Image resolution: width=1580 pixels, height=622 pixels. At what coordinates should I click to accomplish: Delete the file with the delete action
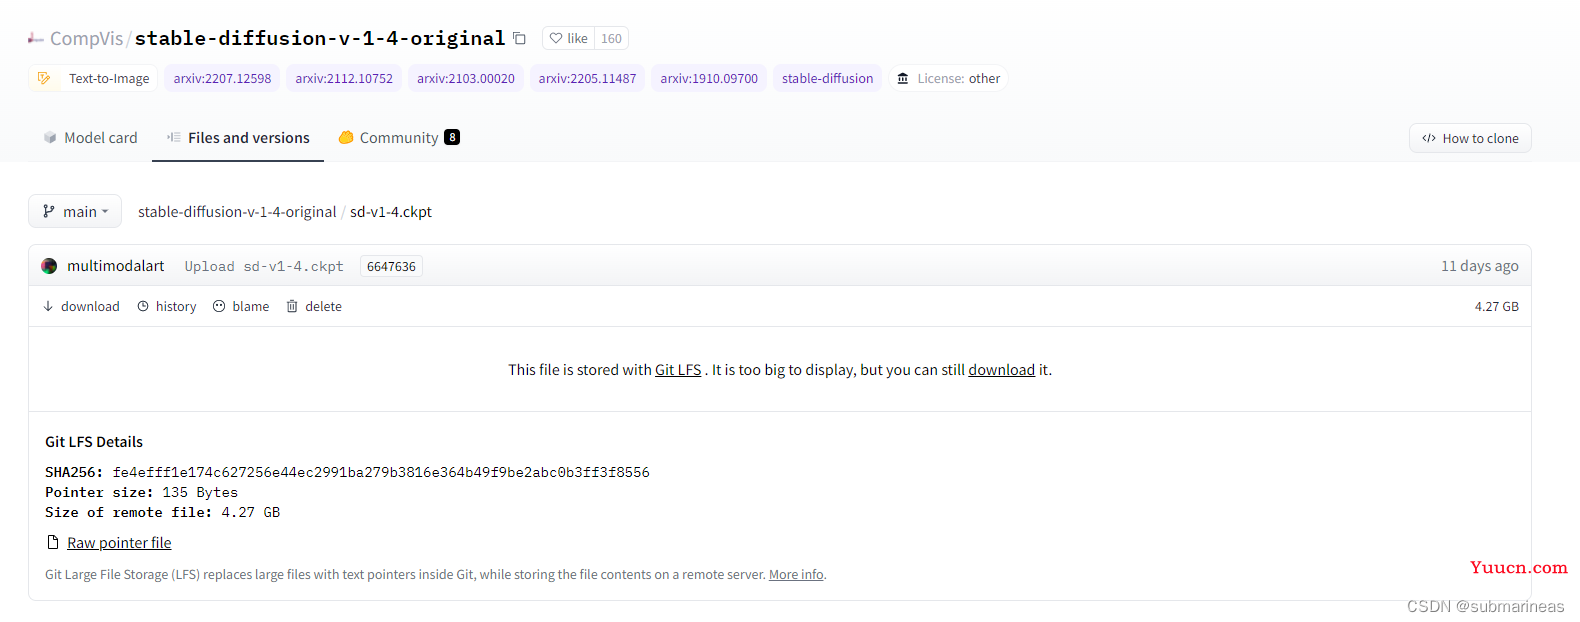314,306
